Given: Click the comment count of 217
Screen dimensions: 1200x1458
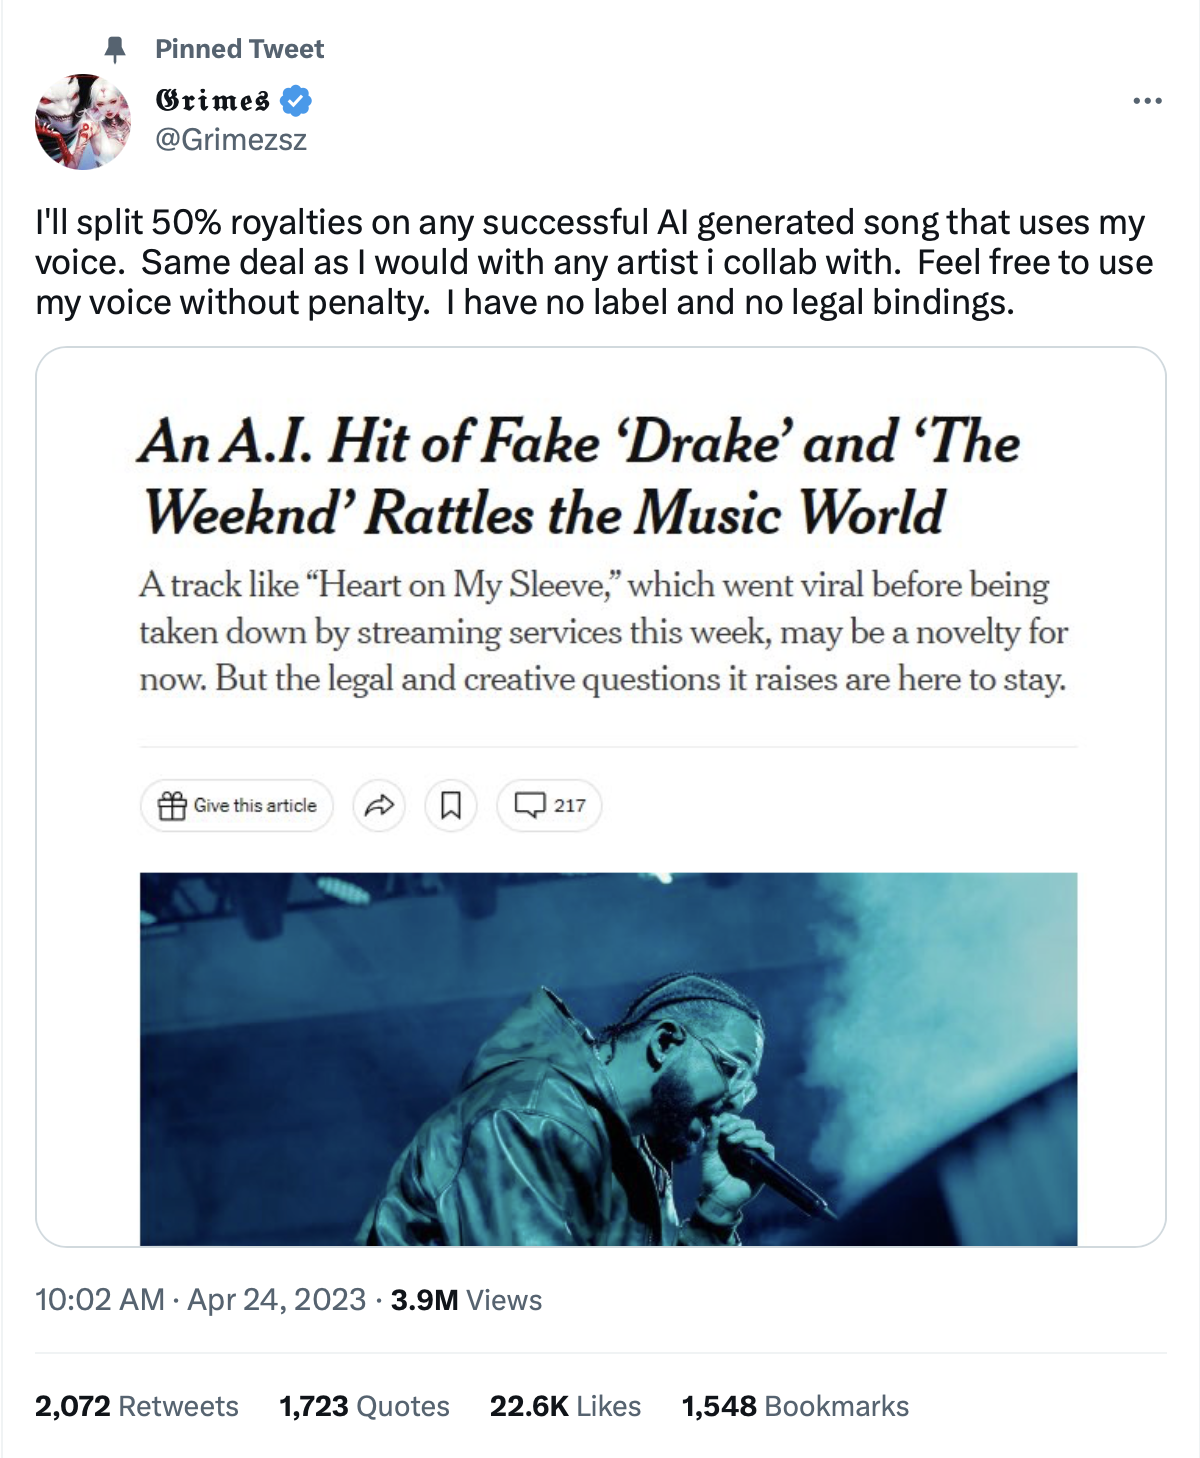Looking at the screenshot, I should (x=567, y=805).
